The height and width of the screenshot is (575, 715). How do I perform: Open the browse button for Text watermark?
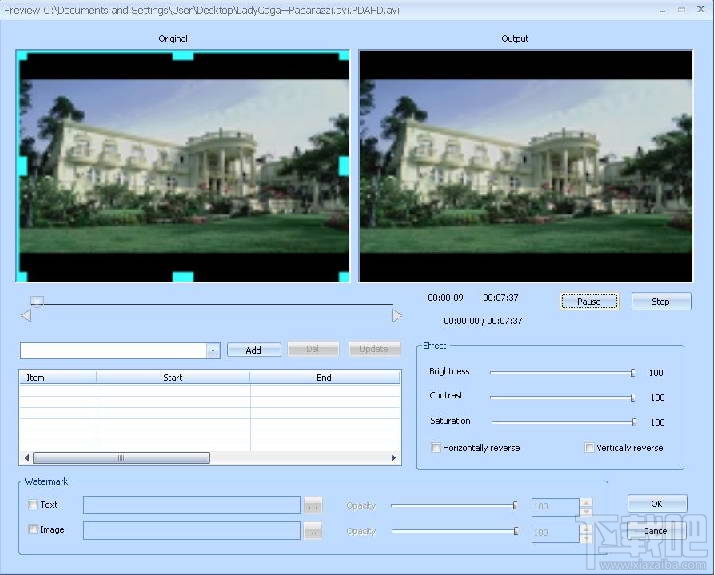pyautogui.click(x=313, y=506)
